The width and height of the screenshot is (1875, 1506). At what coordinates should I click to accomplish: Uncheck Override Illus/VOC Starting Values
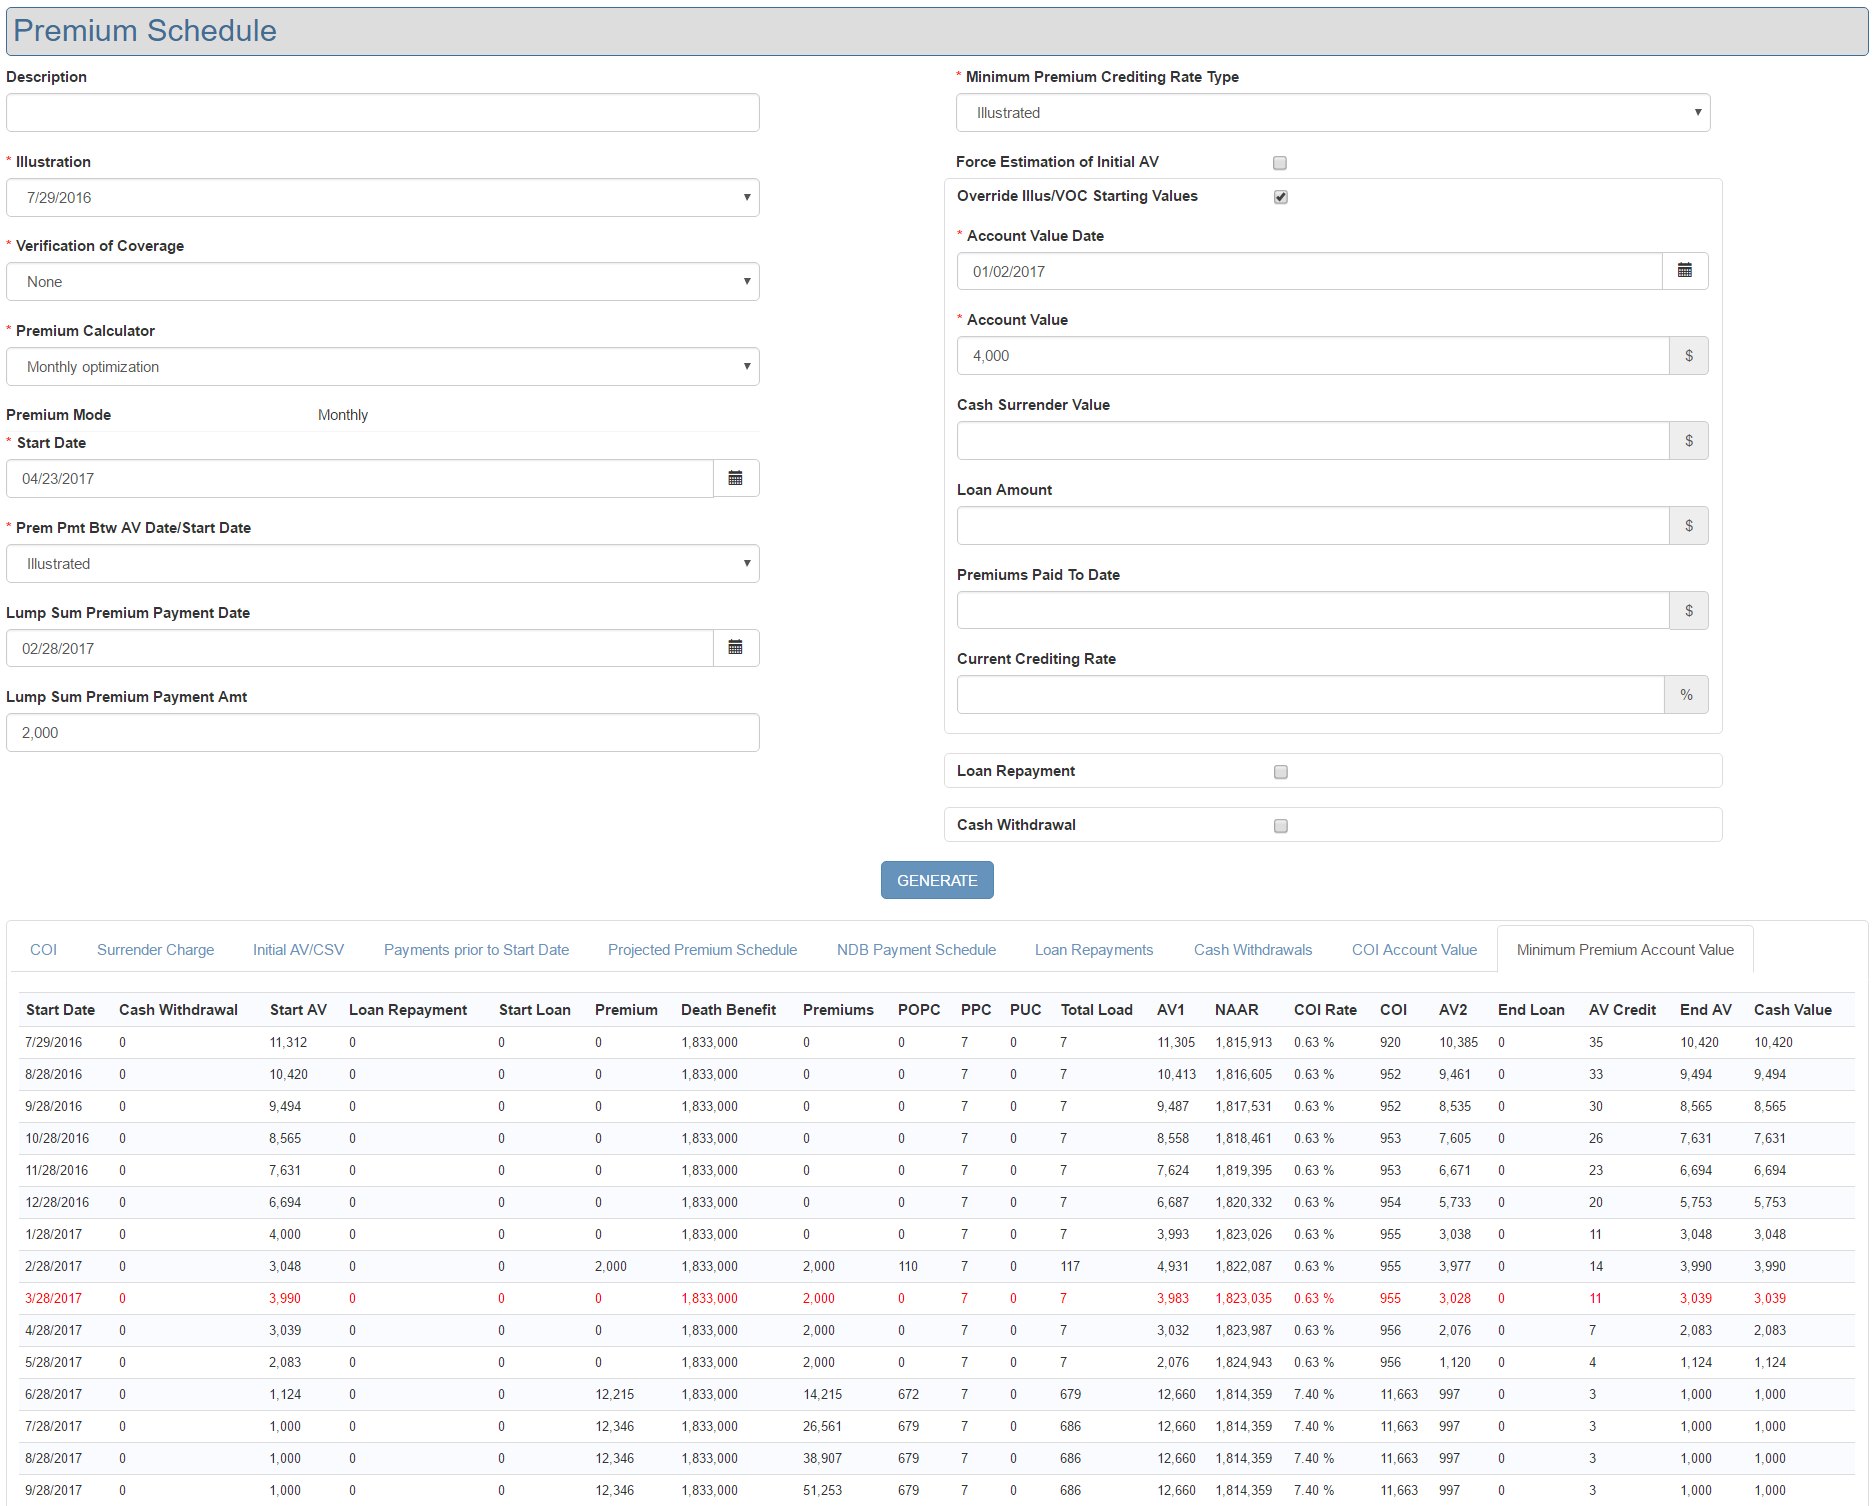tap(1280, 197)
